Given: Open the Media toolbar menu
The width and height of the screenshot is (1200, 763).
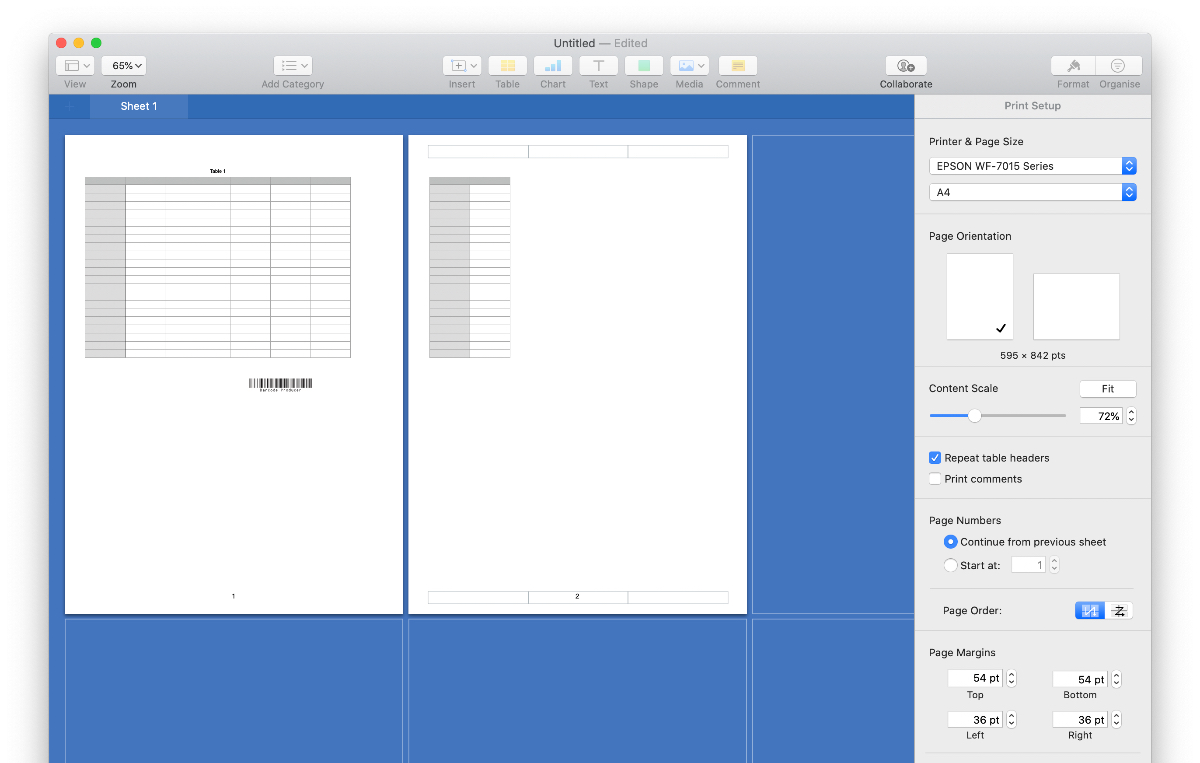Looking at the screenshot, I should click(x=689, y=66).
